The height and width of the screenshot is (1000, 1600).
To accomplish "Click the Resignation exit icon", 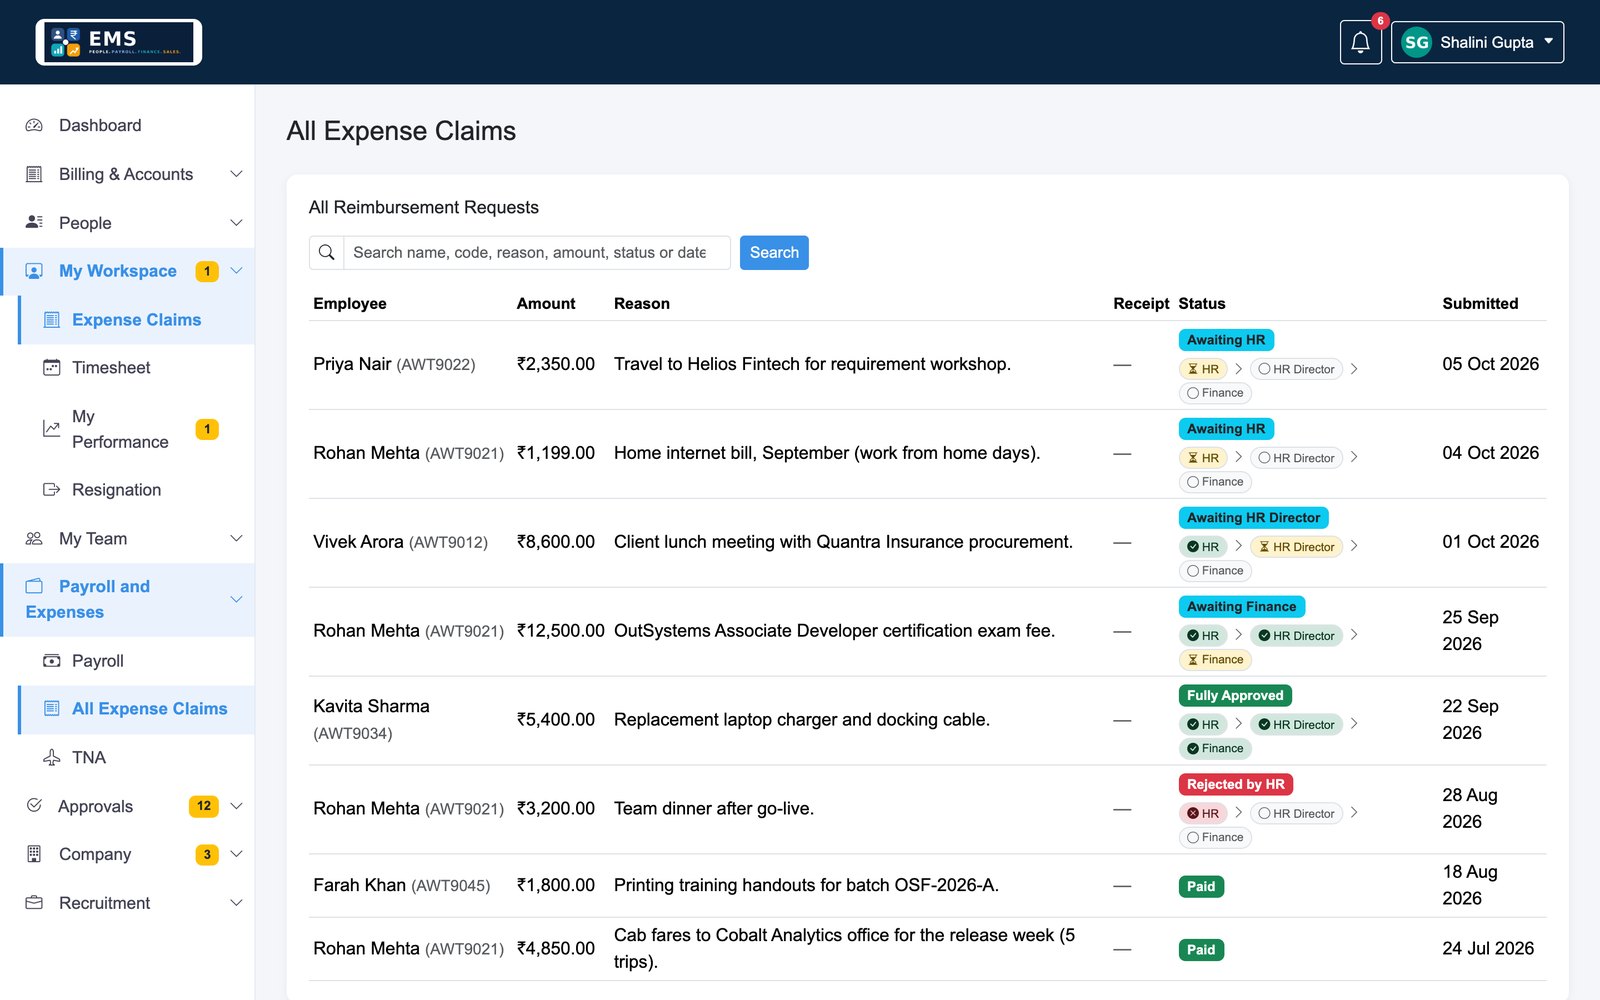I will tap(52, 489).
